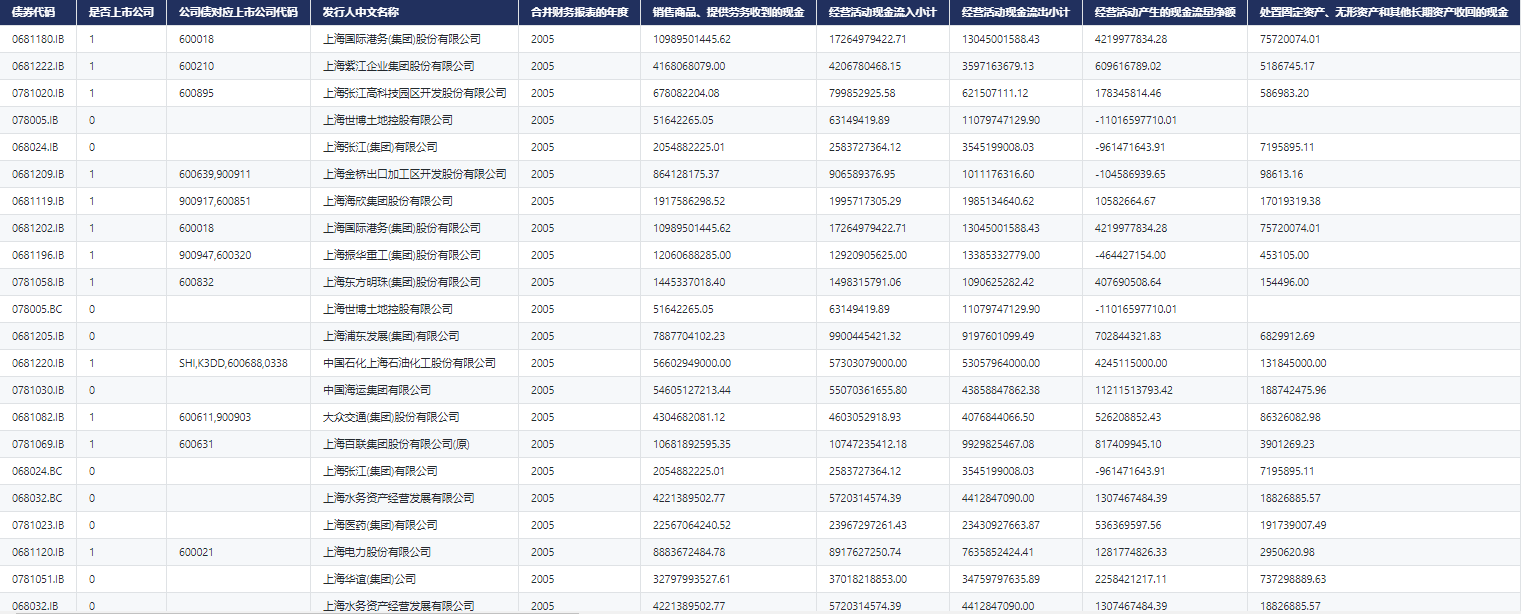
Task: Select the 公司债对应上市公司代码 column header
Action: click(x=238, y=13)
